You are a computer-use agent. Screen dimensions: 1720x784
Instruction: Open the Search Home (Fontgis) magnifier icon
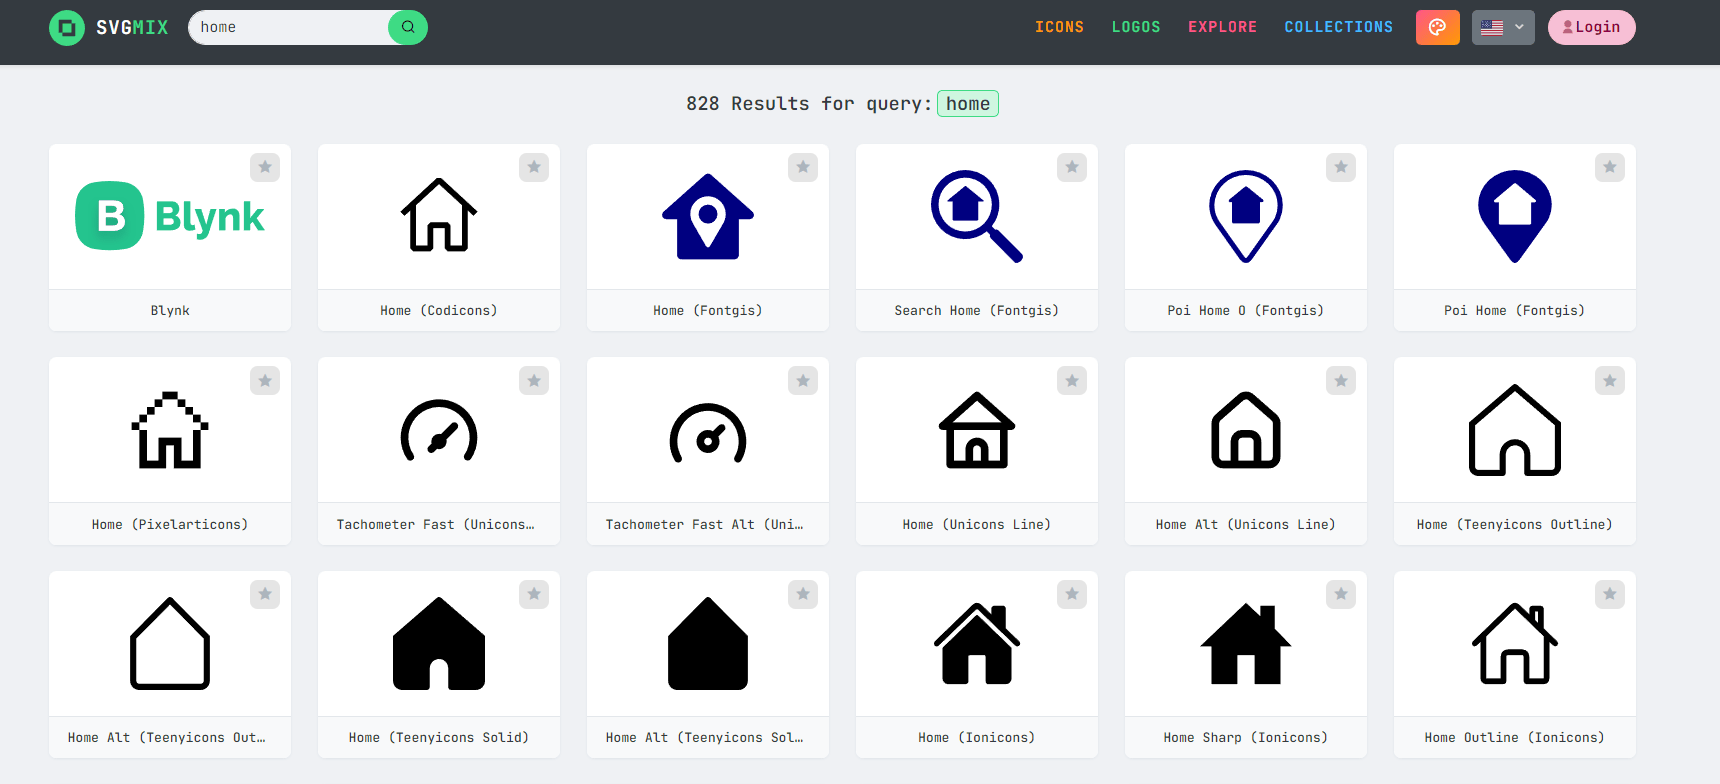pyautogui.click(x=976, y=216)
